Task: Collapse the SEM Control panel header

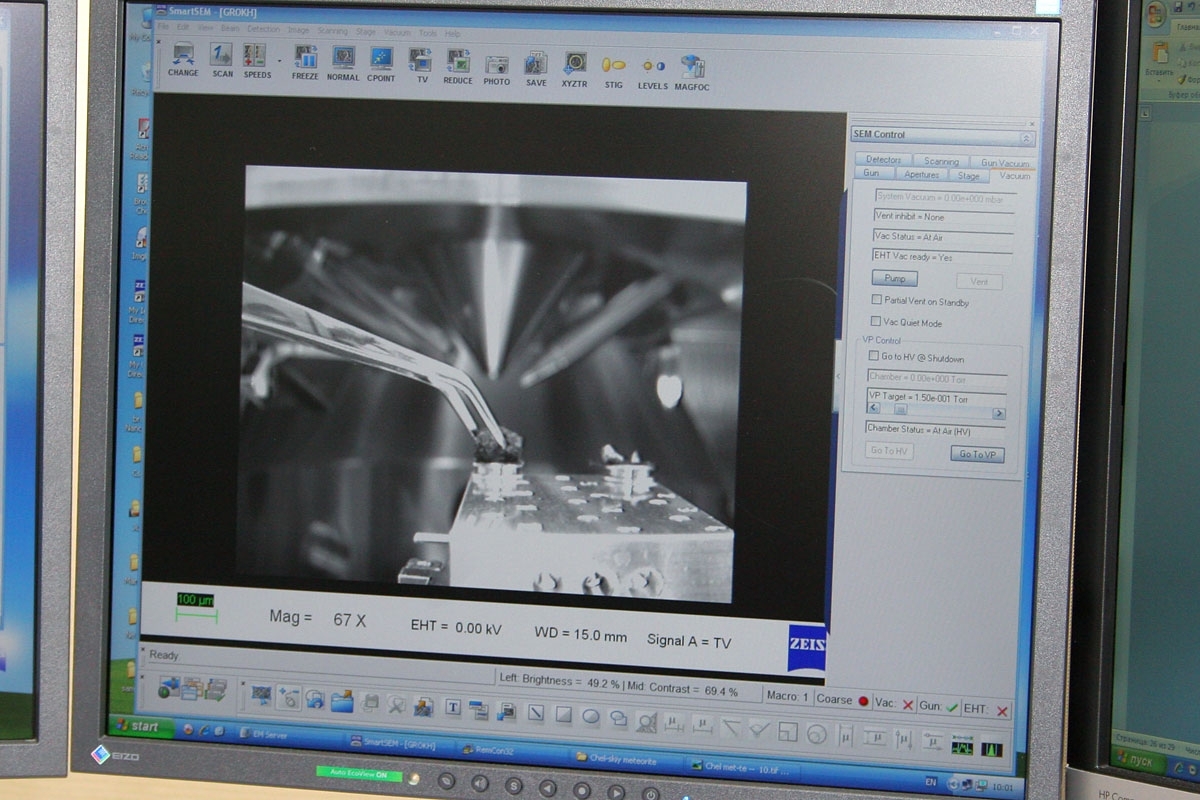Action: (x=1025, y=138)
